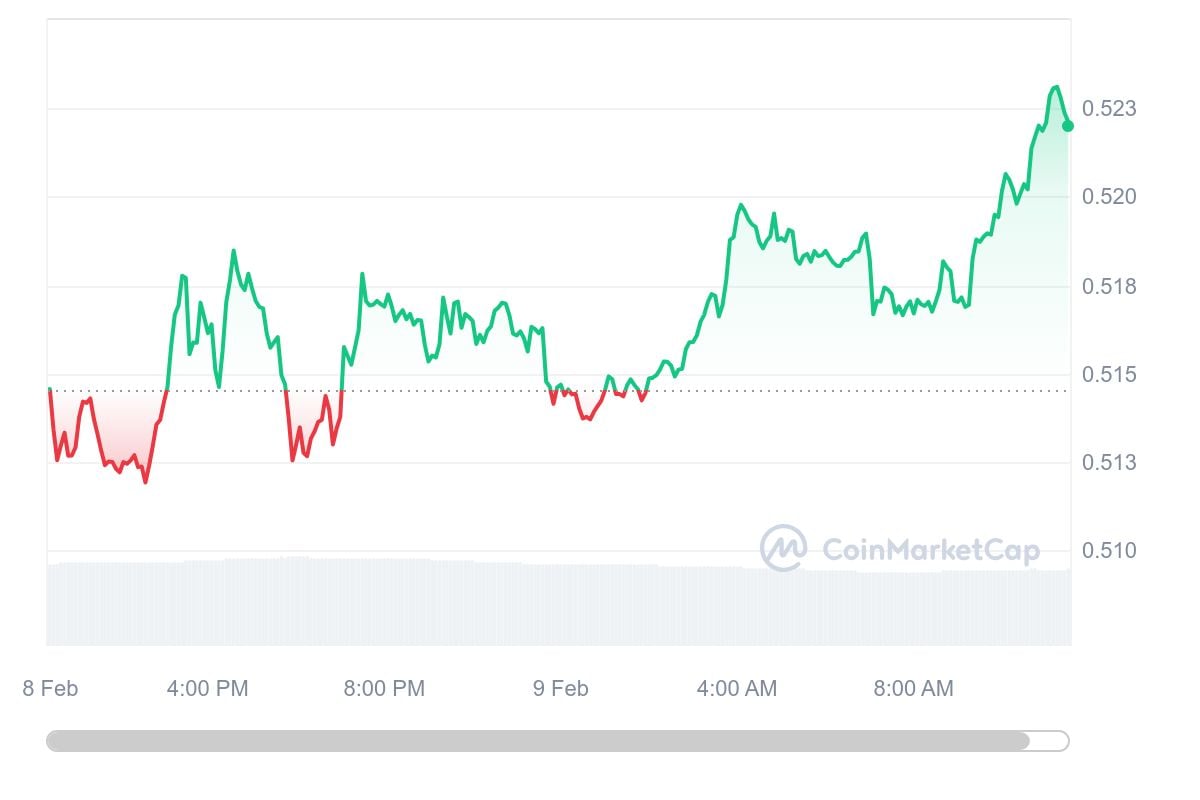The image size is (1200, 800).
Task: Click the 0.523 price axis label
Action: [1109, 108]
